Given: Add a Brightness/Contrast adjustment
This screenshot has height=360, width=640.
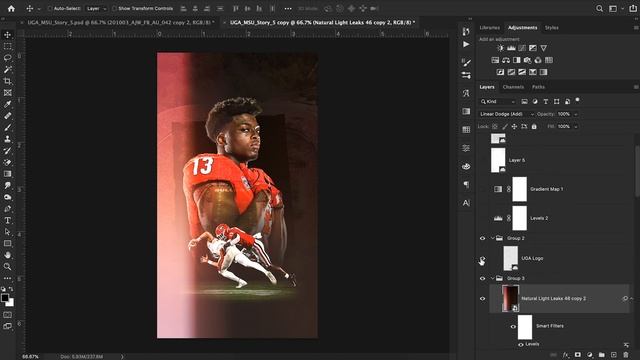Looking at the screenshot, I should [500, 48].
